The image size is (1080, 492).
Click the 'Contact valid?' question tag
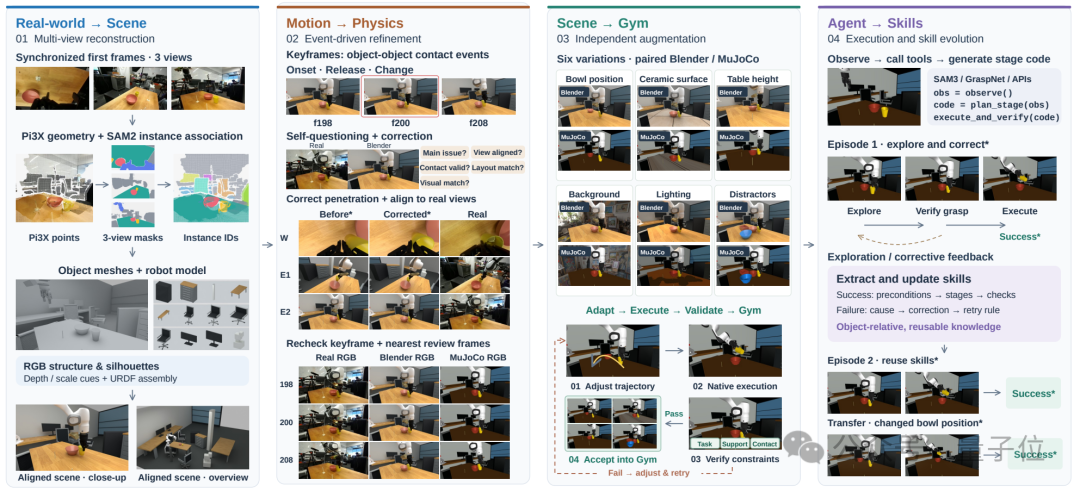click(x=445, y=167)
